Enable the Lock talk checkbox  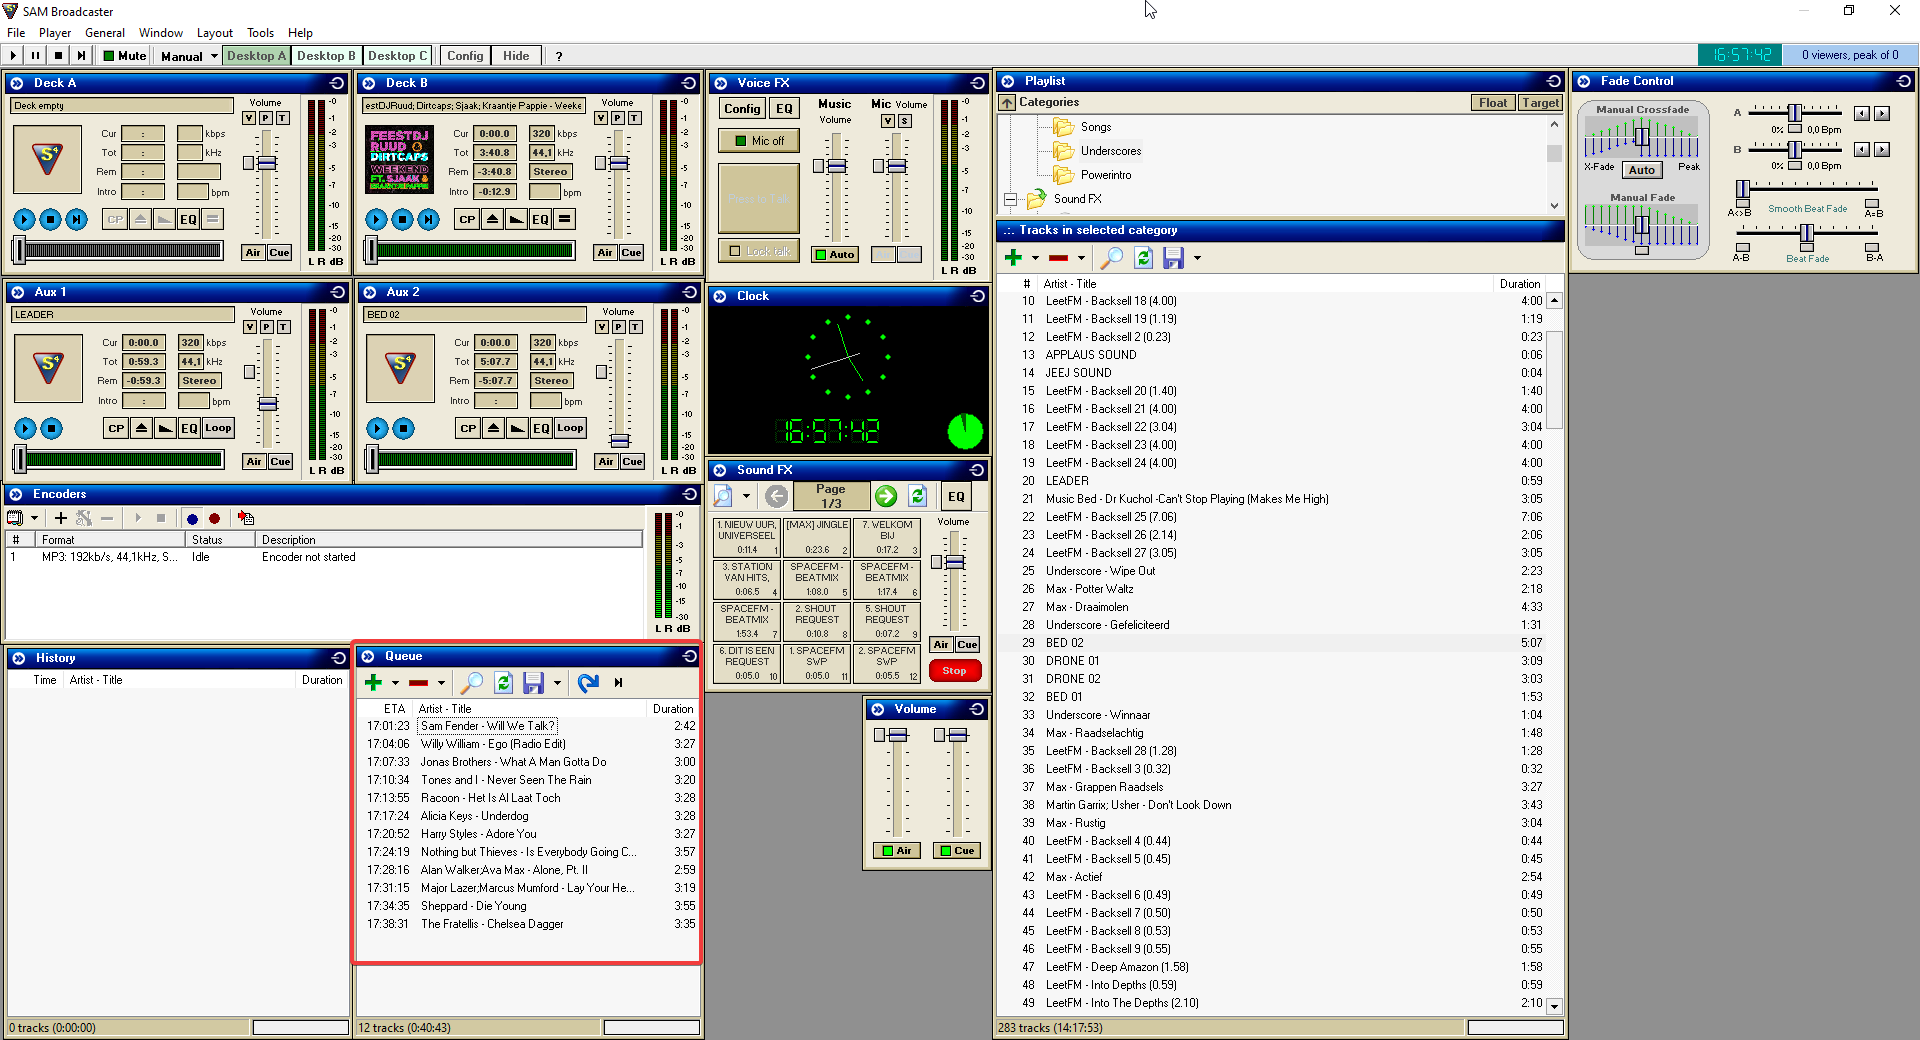coord(736,251)
